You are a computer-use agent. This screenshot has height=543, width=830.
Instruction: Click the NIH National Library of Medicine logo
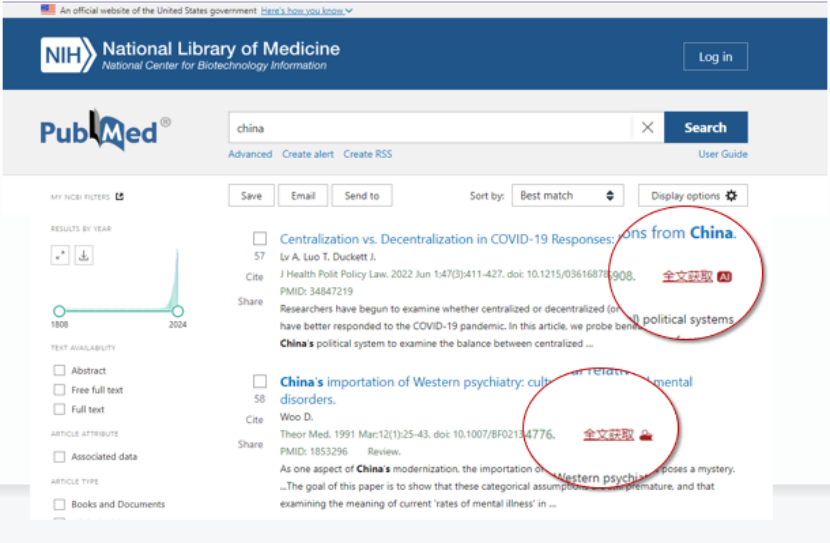190,56
